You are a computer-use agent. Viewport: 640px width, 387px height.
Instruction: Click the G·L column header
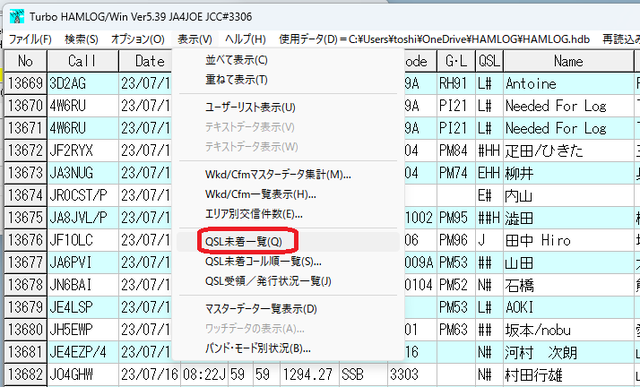456,61
